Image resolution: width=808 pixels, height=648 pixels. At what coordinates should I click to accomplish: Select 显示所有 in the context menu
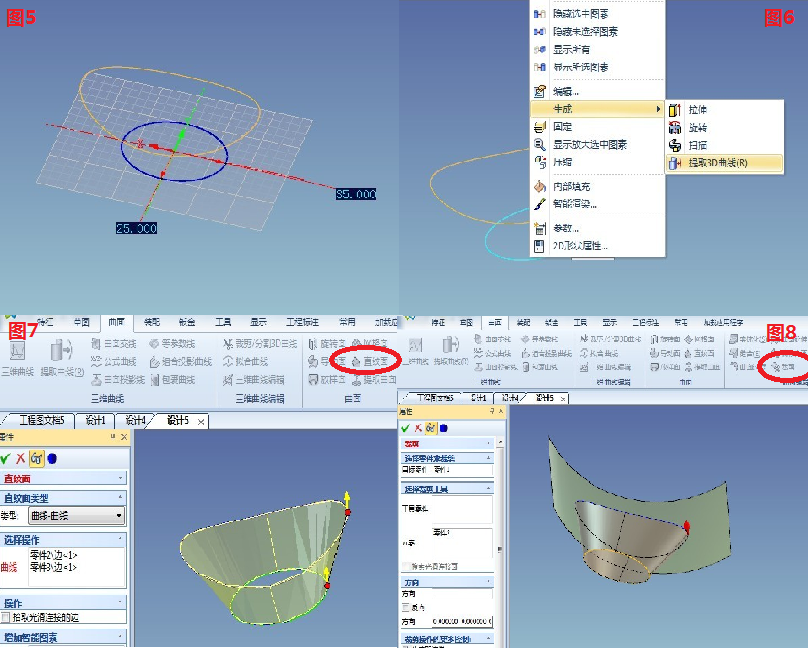pyautogui.click(x=597, y=49)
